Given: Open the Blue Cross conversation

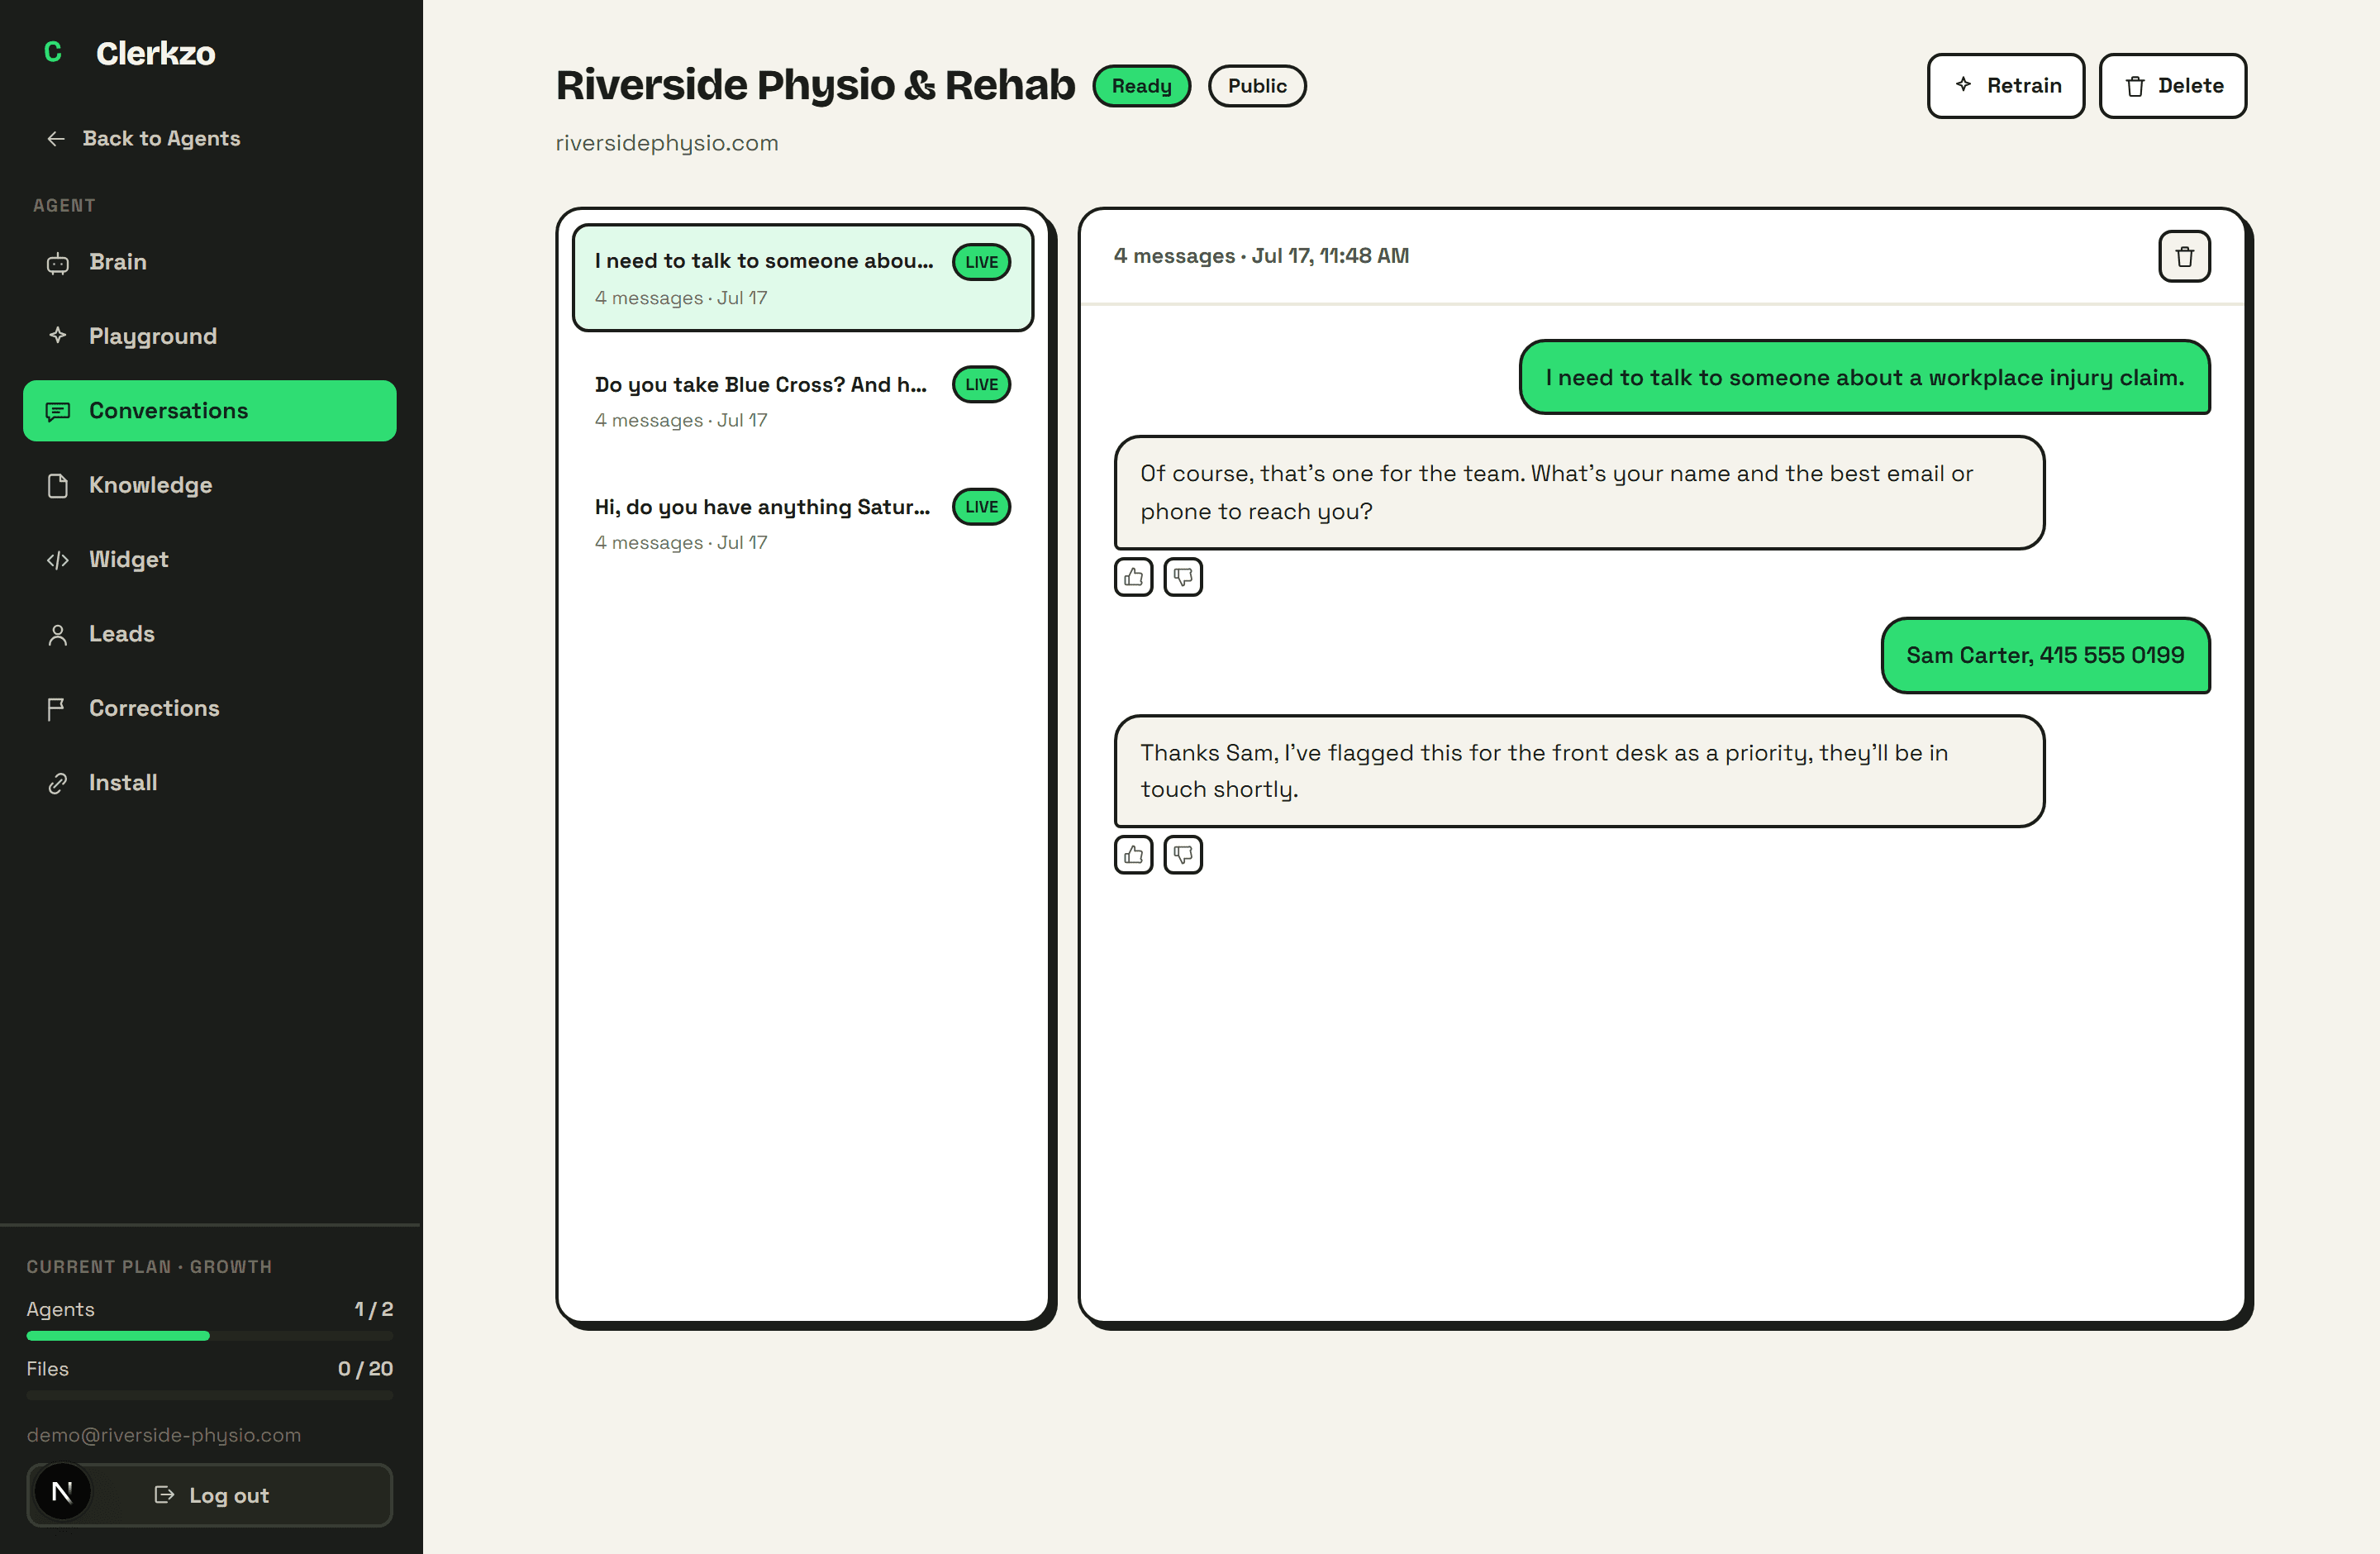Looking at the screenshot, I should click(802, 401).
